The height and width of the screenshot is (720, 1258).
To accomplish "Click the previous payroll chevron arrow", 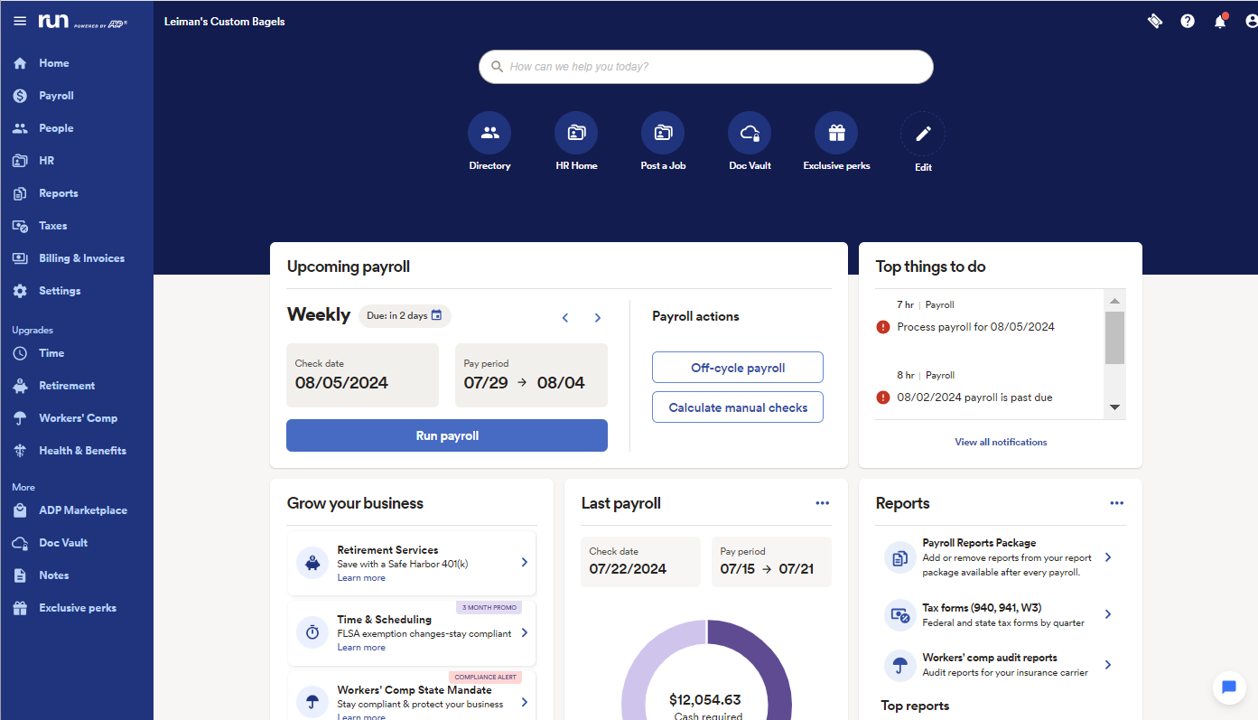I will [x=565, y=317].
